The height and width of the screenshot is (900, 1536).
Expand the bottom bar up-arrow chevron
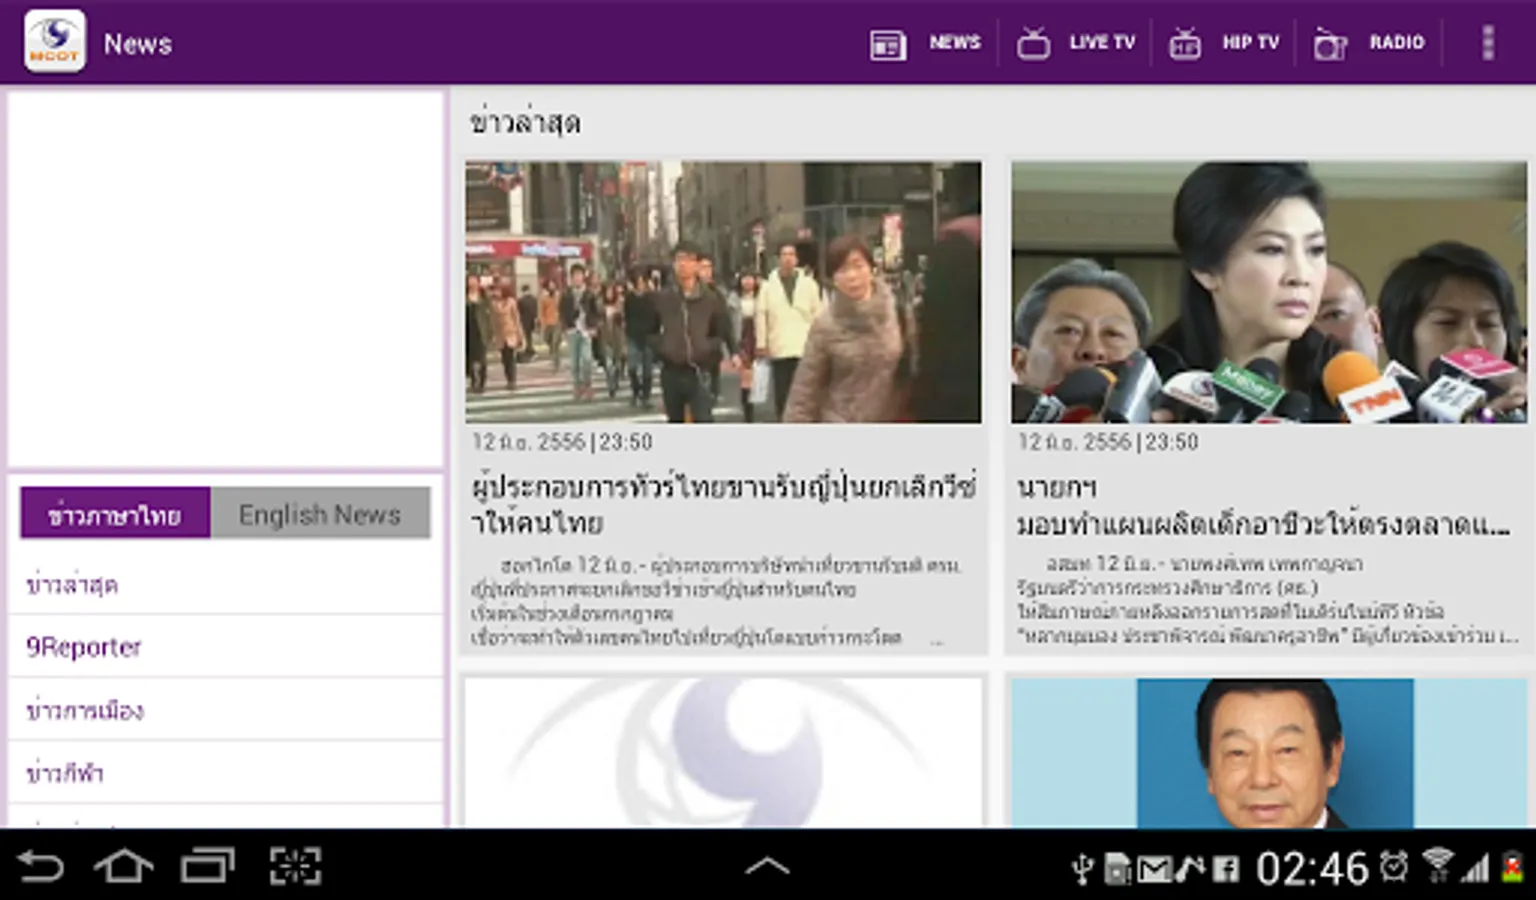click(x=767, y=866)
